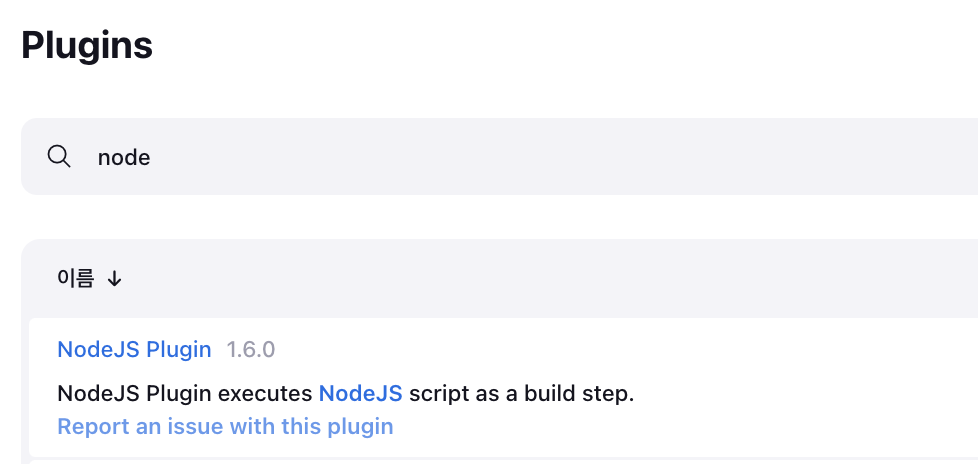The width and height of the screenshot is (978, 464).
Task: Follow the NodeJS link in the description
Action: (361, 394)
